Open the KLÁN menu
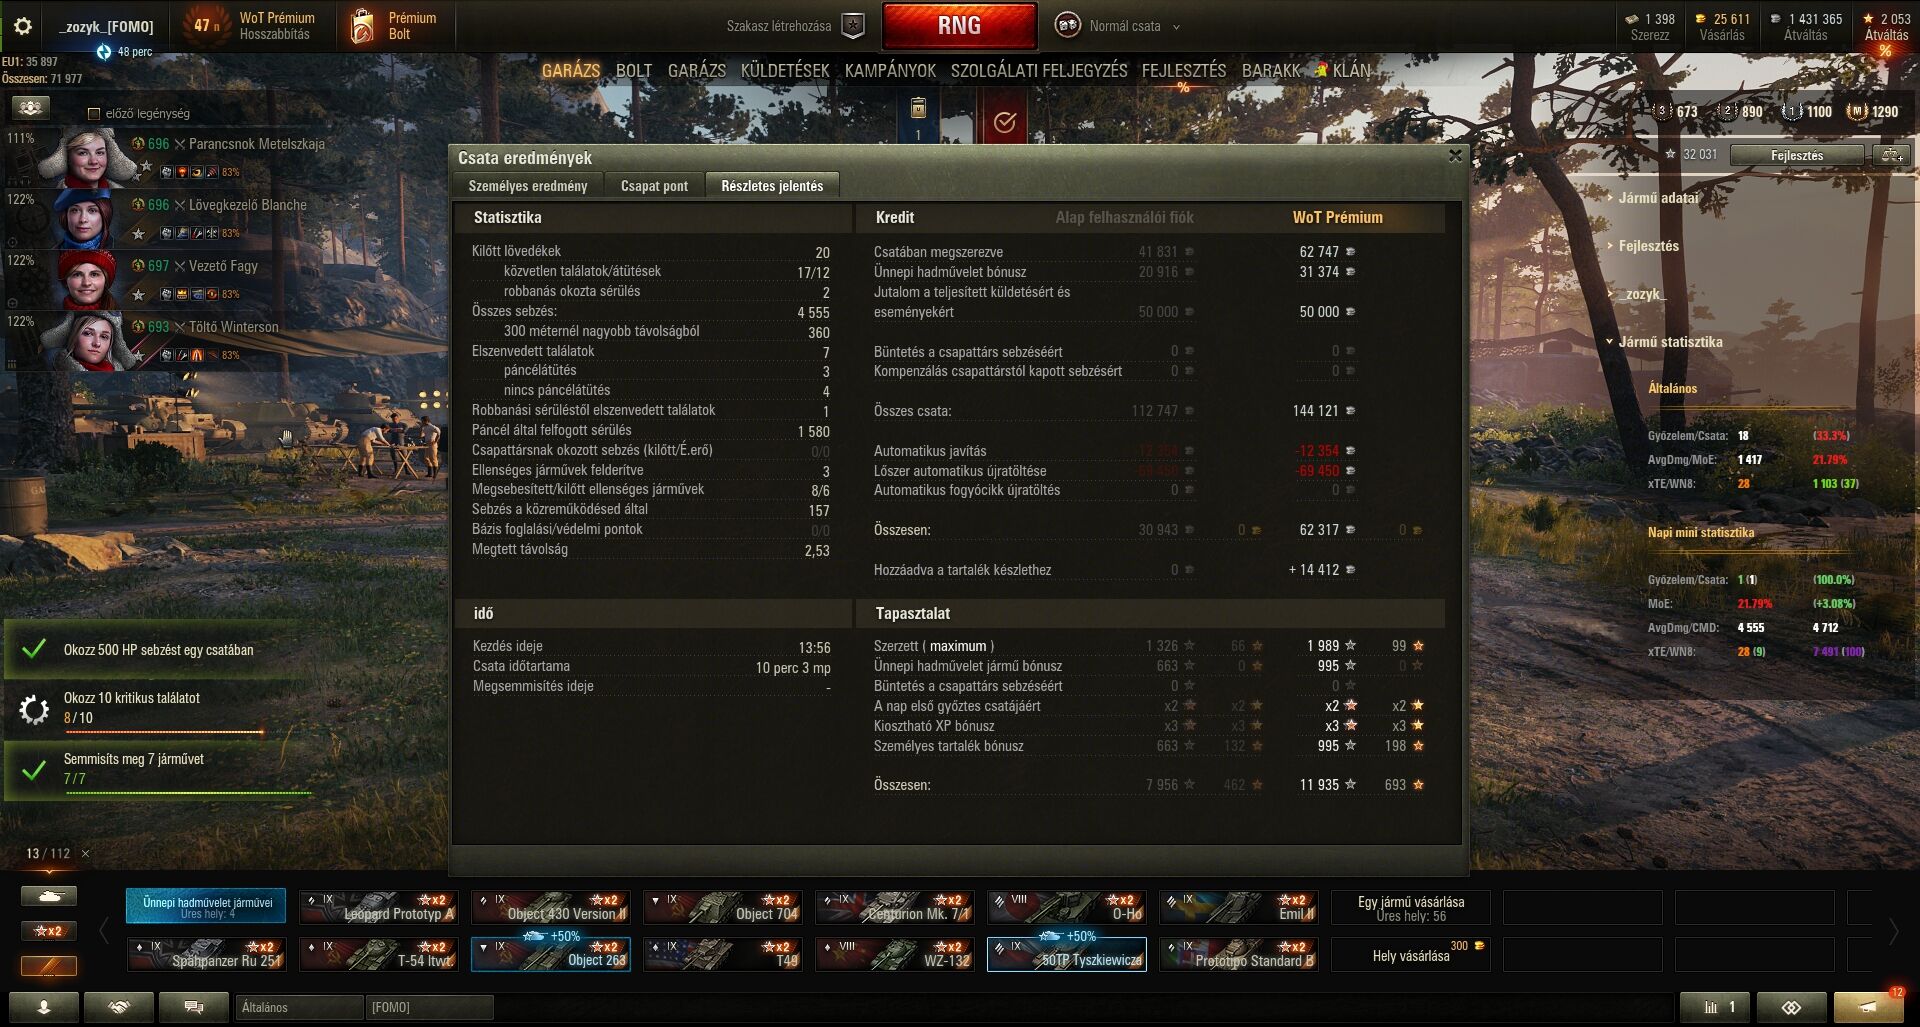 coord(1351,70)
